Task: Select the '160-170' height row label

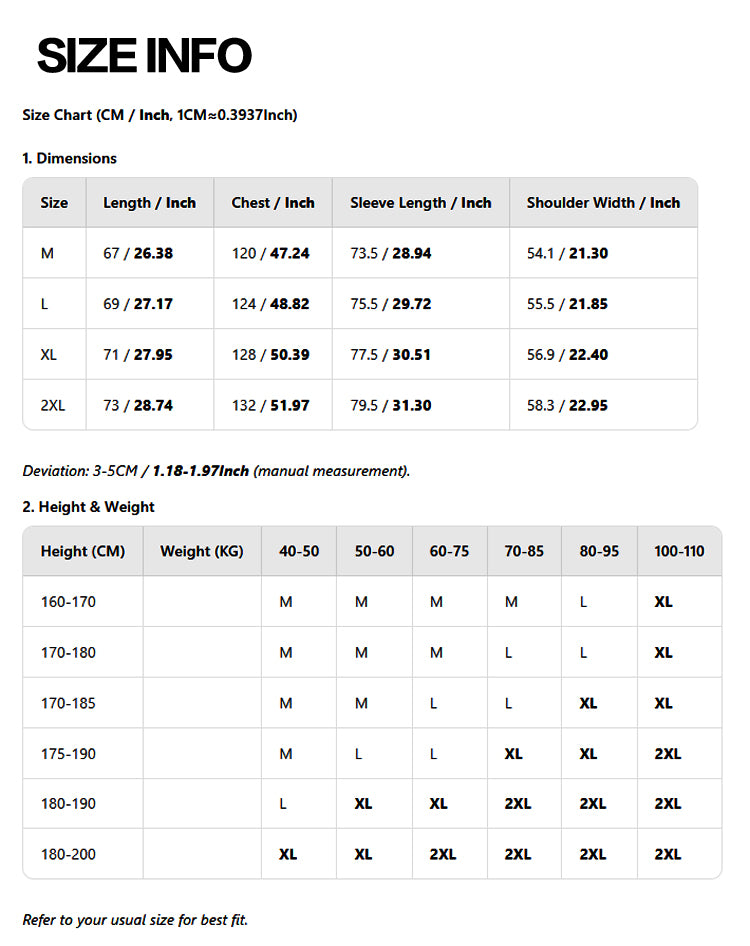Action: (68, 603)
